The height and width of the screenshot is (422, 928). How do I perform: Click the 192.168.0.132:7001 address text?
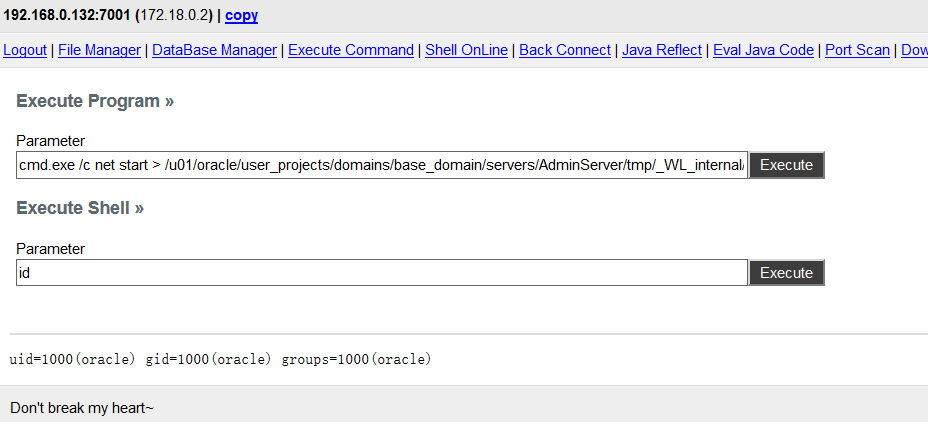(x=67, y=15)
